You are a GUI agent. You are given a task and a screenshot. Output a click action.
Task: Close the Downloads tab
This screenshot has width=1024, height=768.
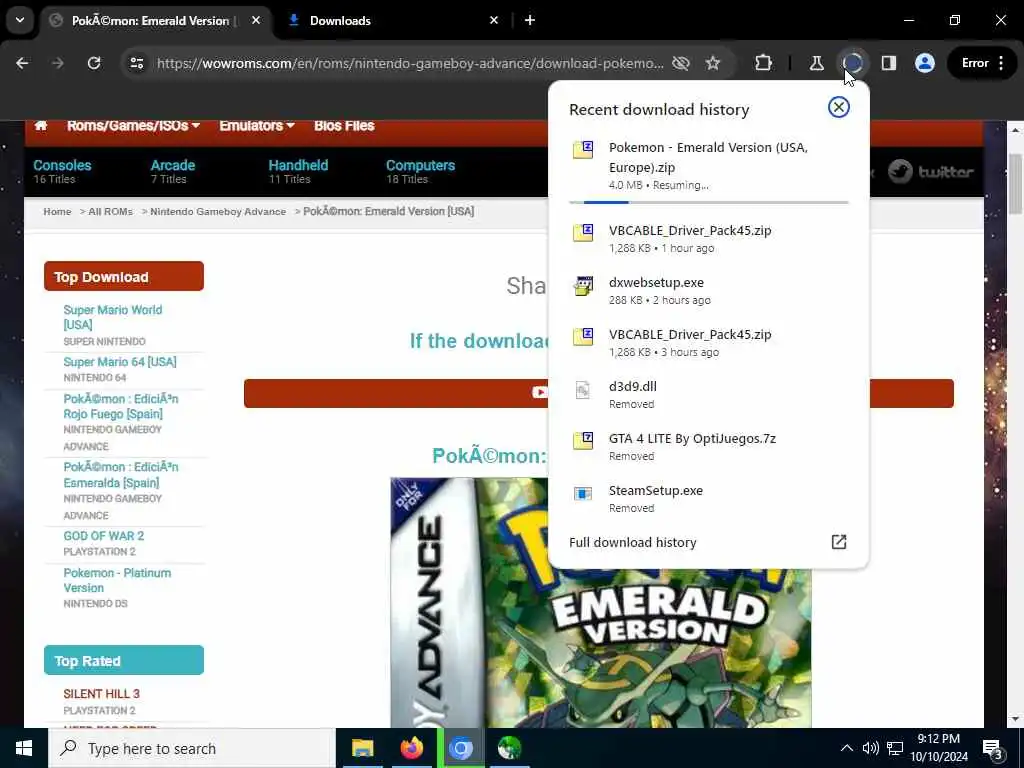point(494,20)
